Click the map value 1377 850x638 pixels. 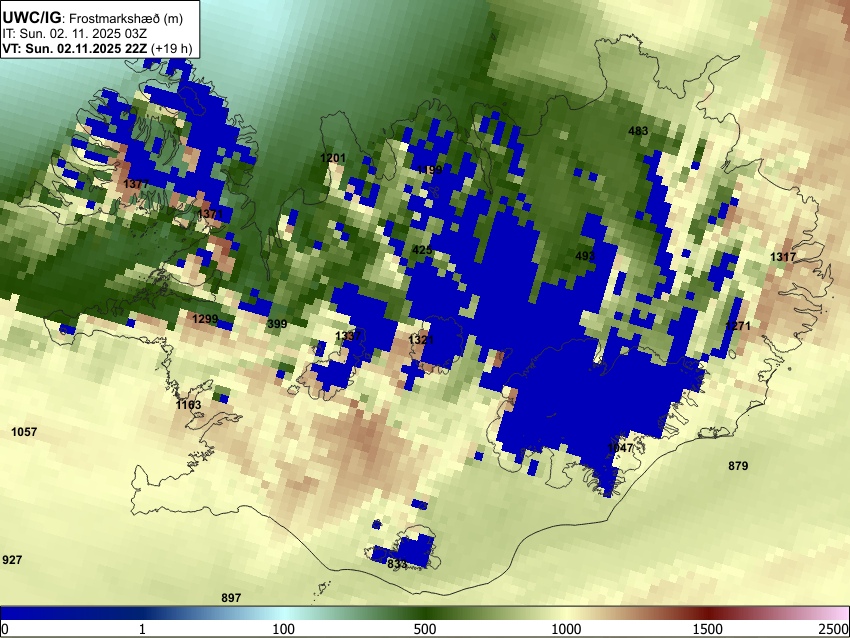click(136, 184)
